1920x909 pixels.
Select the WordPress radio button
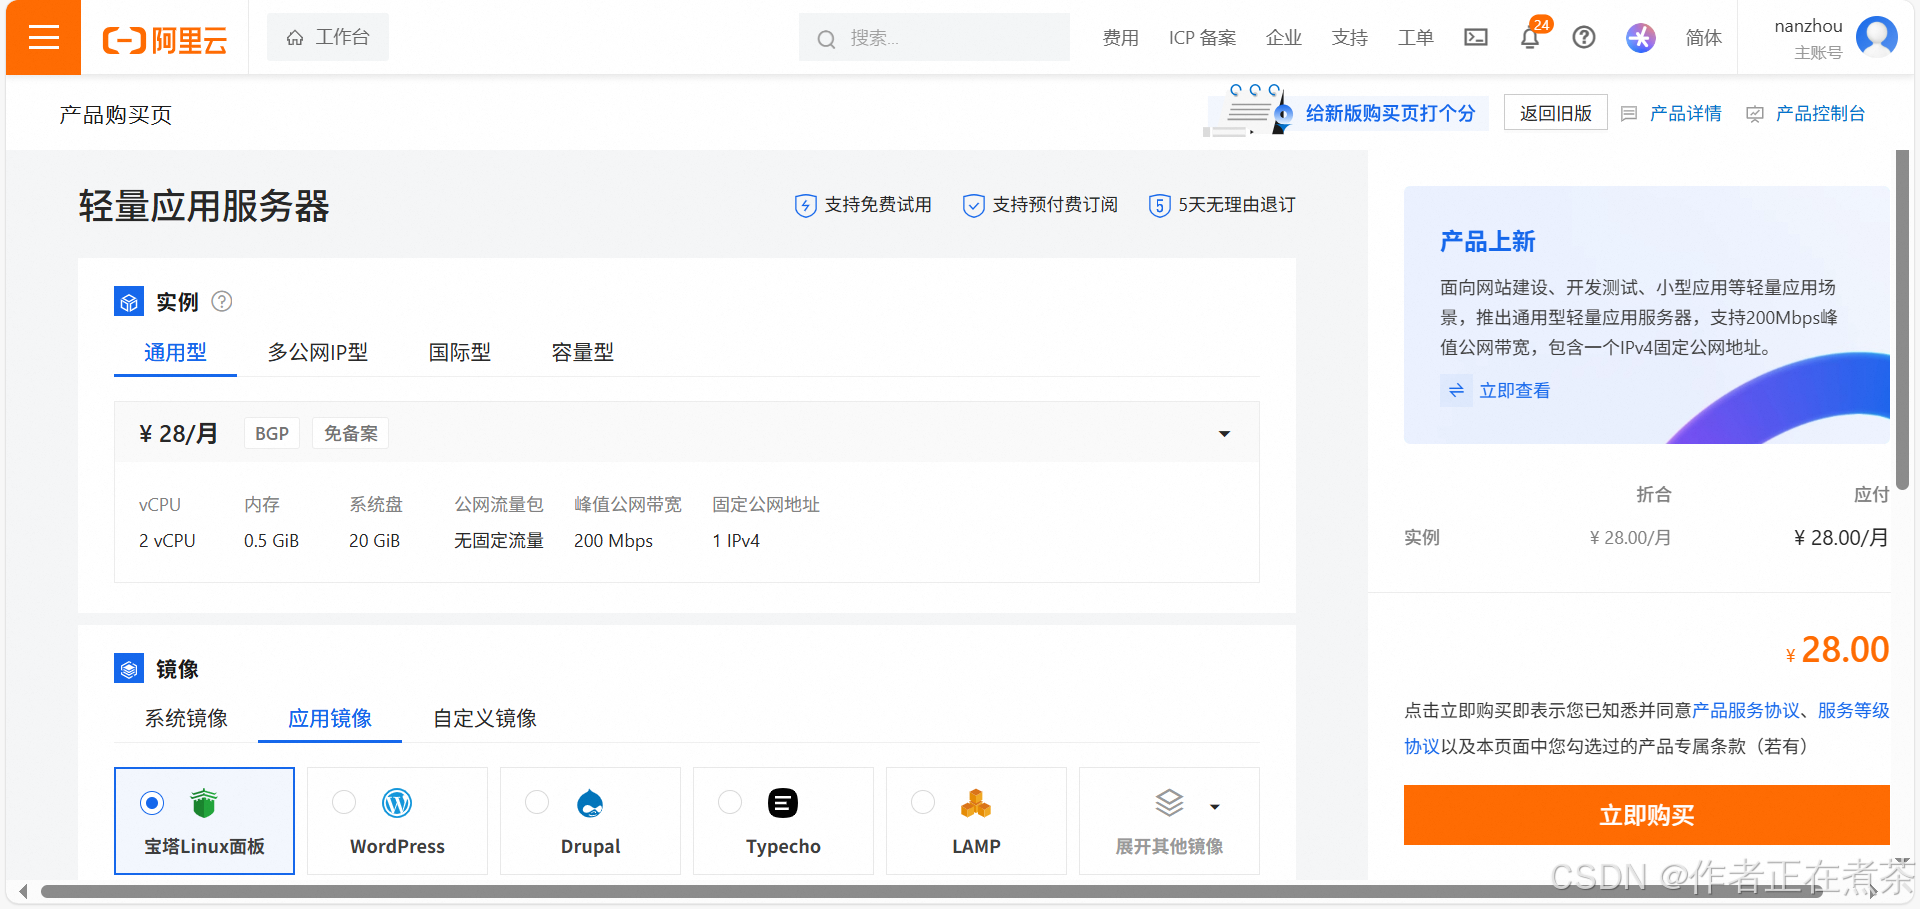[x=344, y=802]
